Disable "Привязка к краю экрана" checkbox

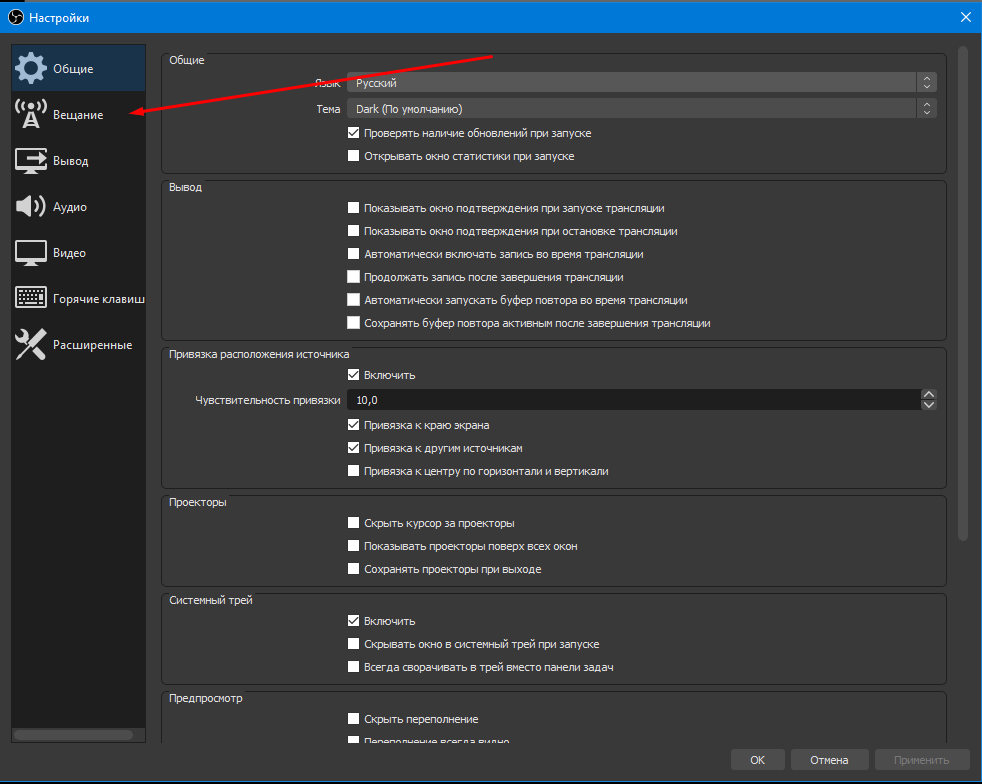click(353, 425)
